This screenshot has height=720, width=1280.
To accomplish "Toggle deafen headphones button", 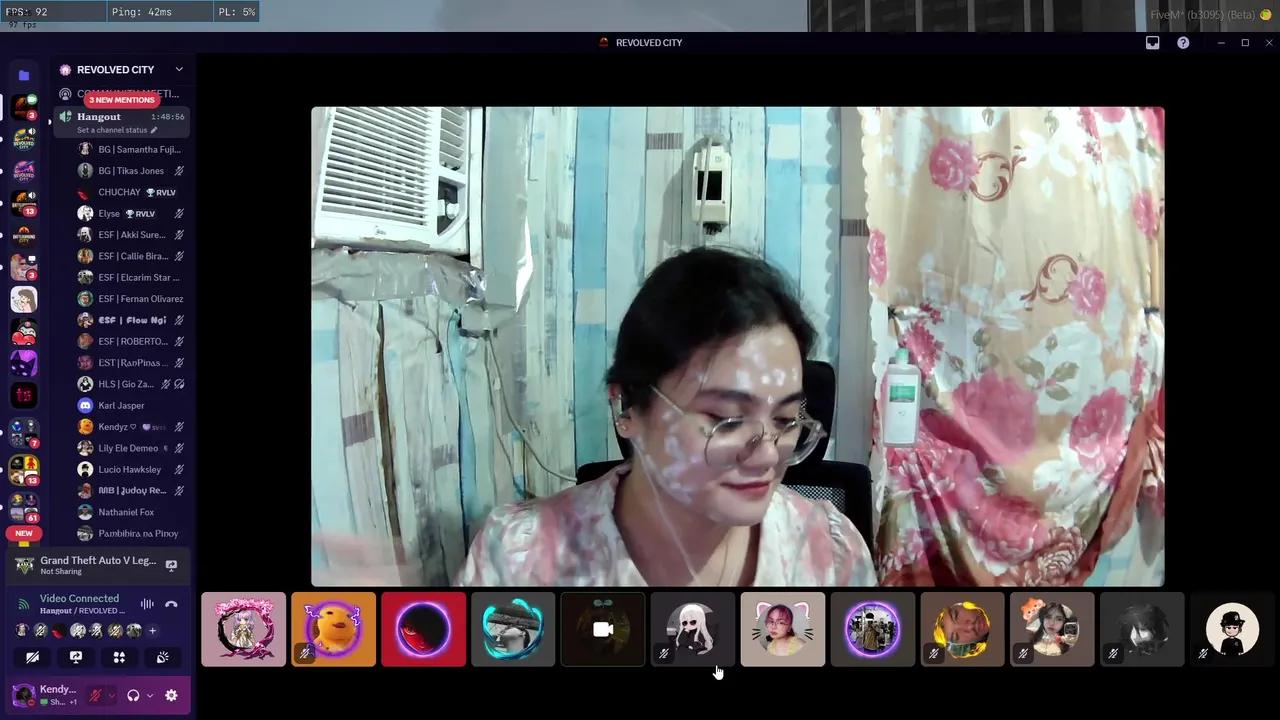I will point(133,695).
